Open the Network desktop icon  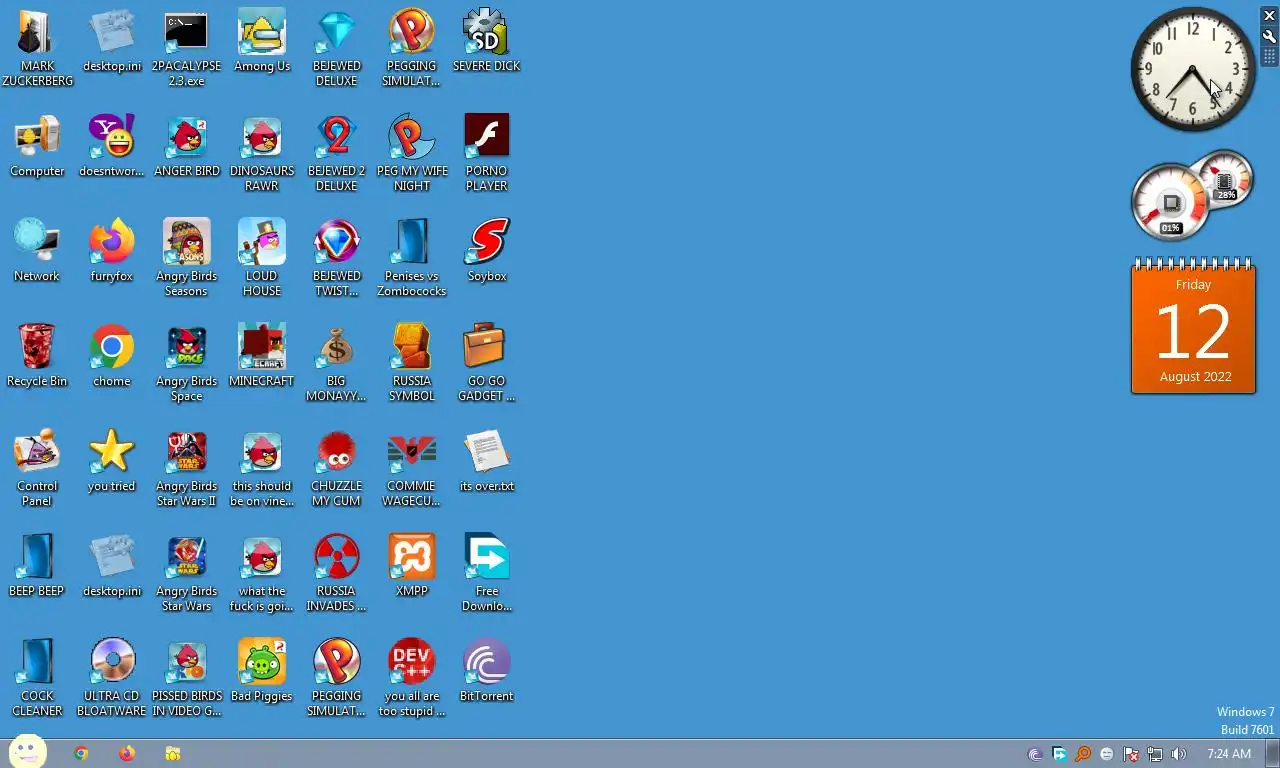pos(37,250)
